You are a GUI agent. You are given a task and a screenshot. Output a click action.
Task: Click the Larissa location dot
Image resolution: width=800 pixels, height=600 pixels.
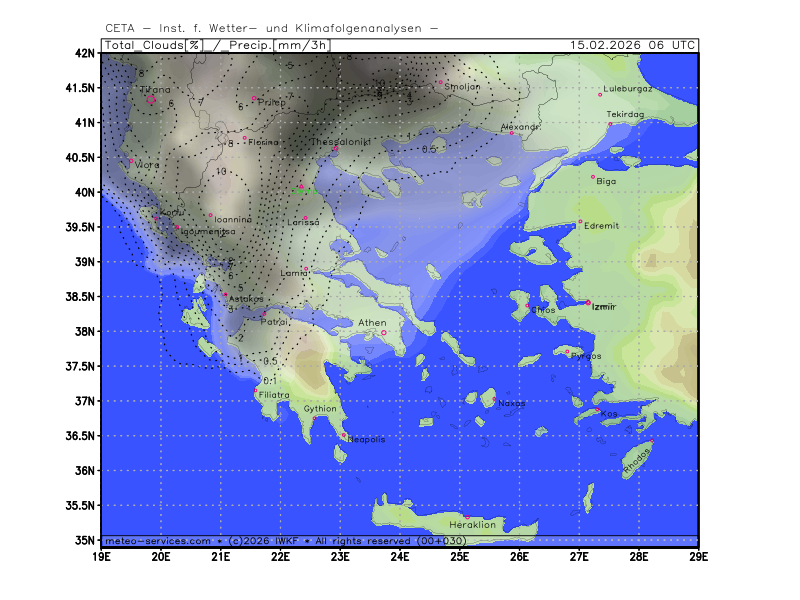click(306, 217)
